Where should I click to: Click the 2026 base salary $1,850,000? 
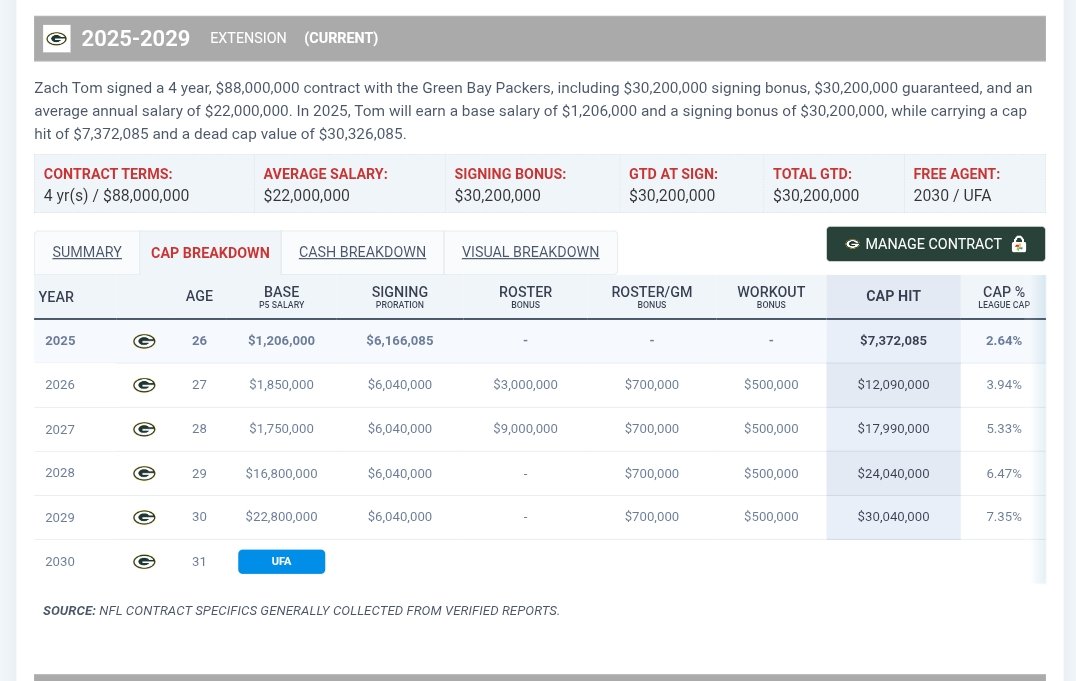(x=281, y=384)
